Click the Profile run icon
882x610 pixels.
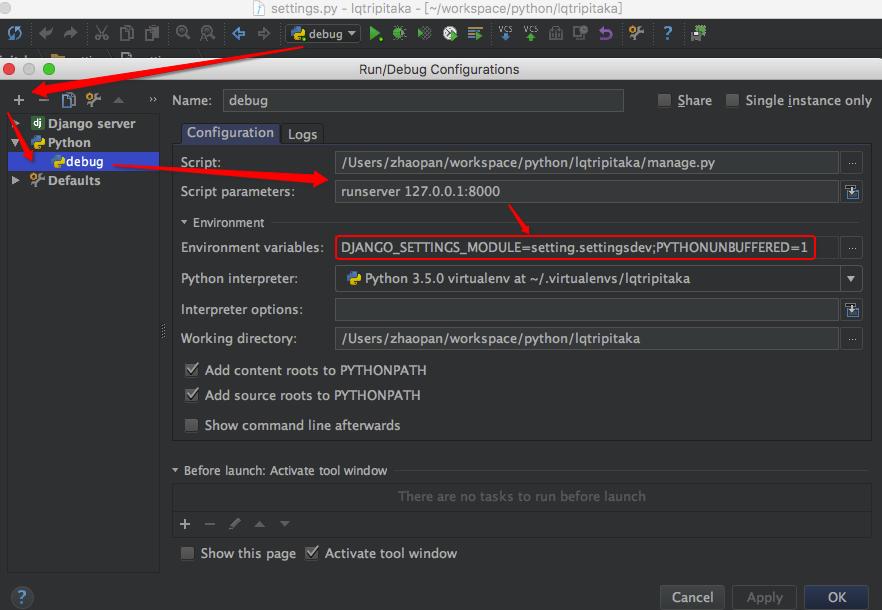pos(450,34)
